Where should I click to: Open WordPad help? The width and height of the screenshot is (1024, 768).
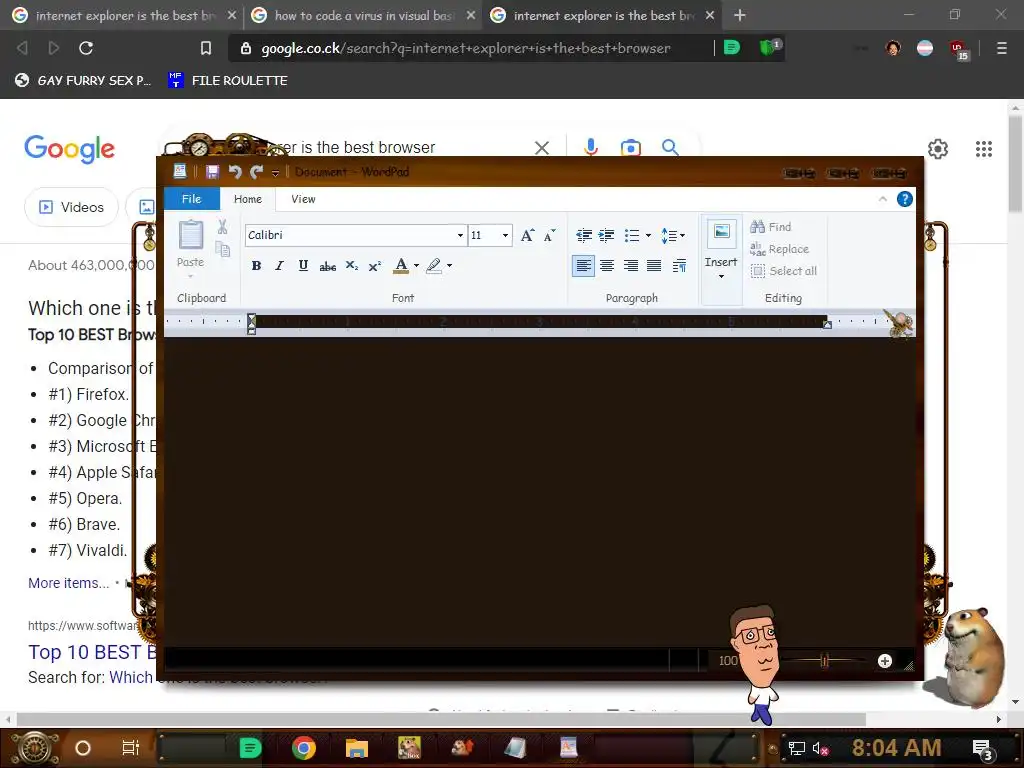pyautogui.click(x=904, y=199)
